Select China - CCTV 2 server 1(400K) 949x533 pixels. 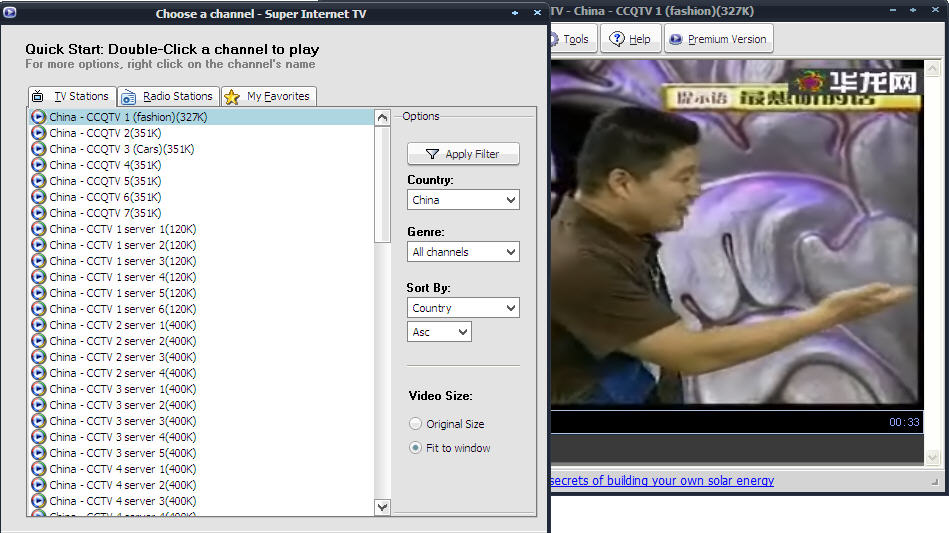(123, 325)
